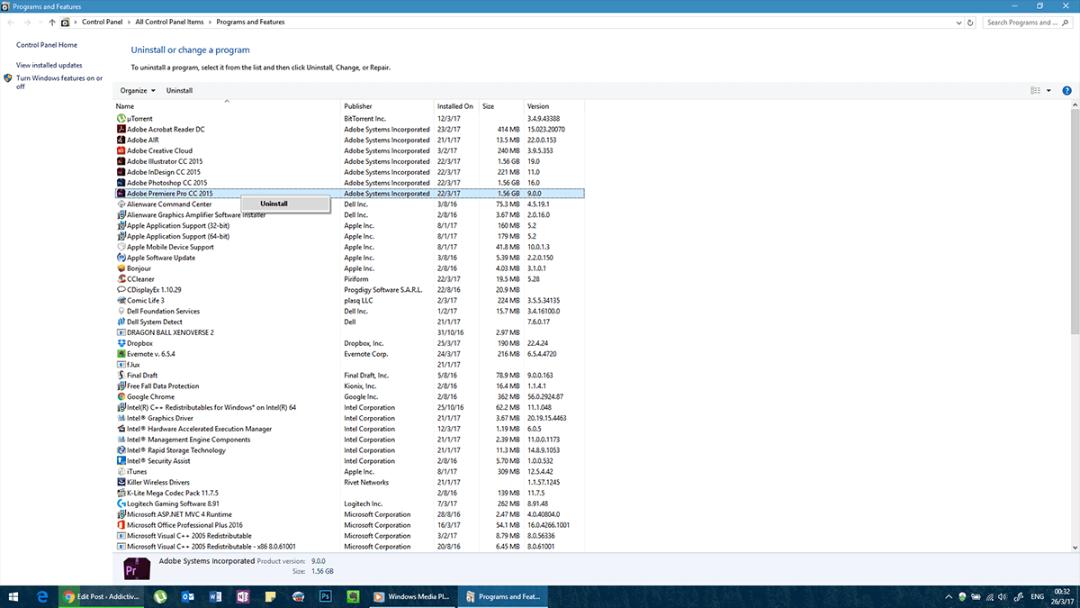The height and width of the screenshot is (608, 1080).
Task: Sort by the Name column header
Action: click(227, 106)
